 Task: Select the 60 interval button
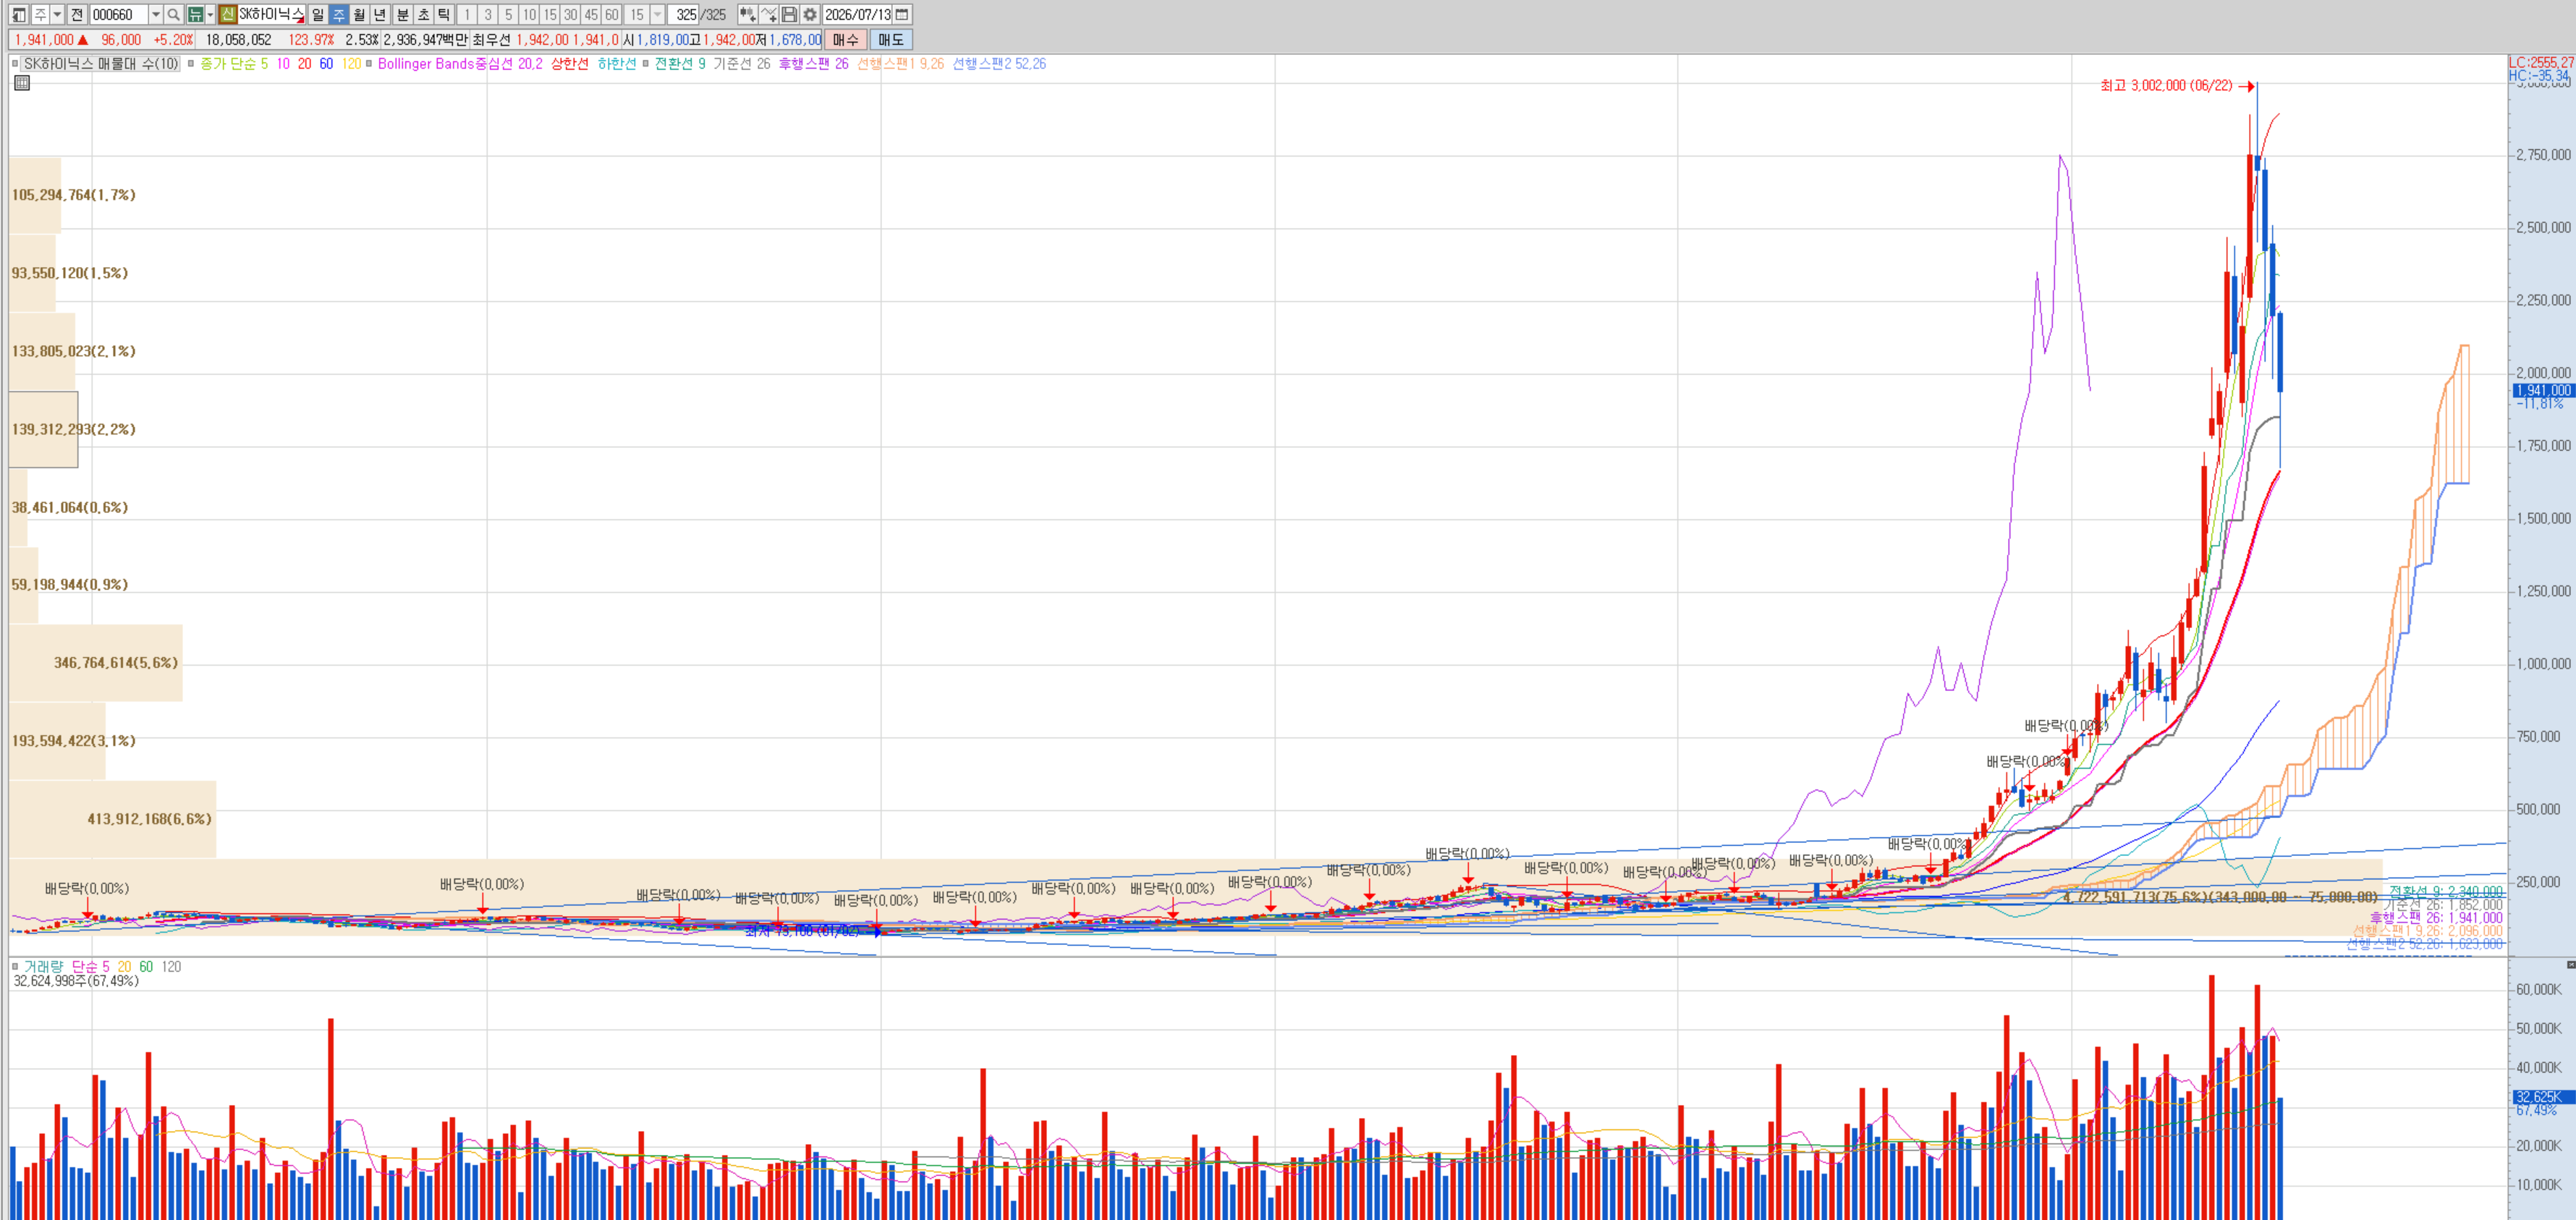coord(612,15)
